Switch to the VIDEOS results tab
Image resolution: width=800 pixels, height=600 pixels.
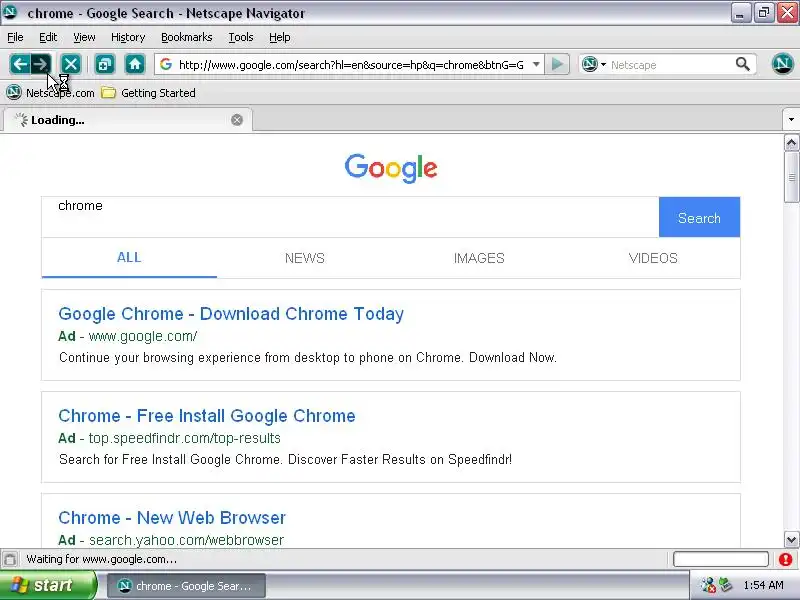tap(653, 258)
